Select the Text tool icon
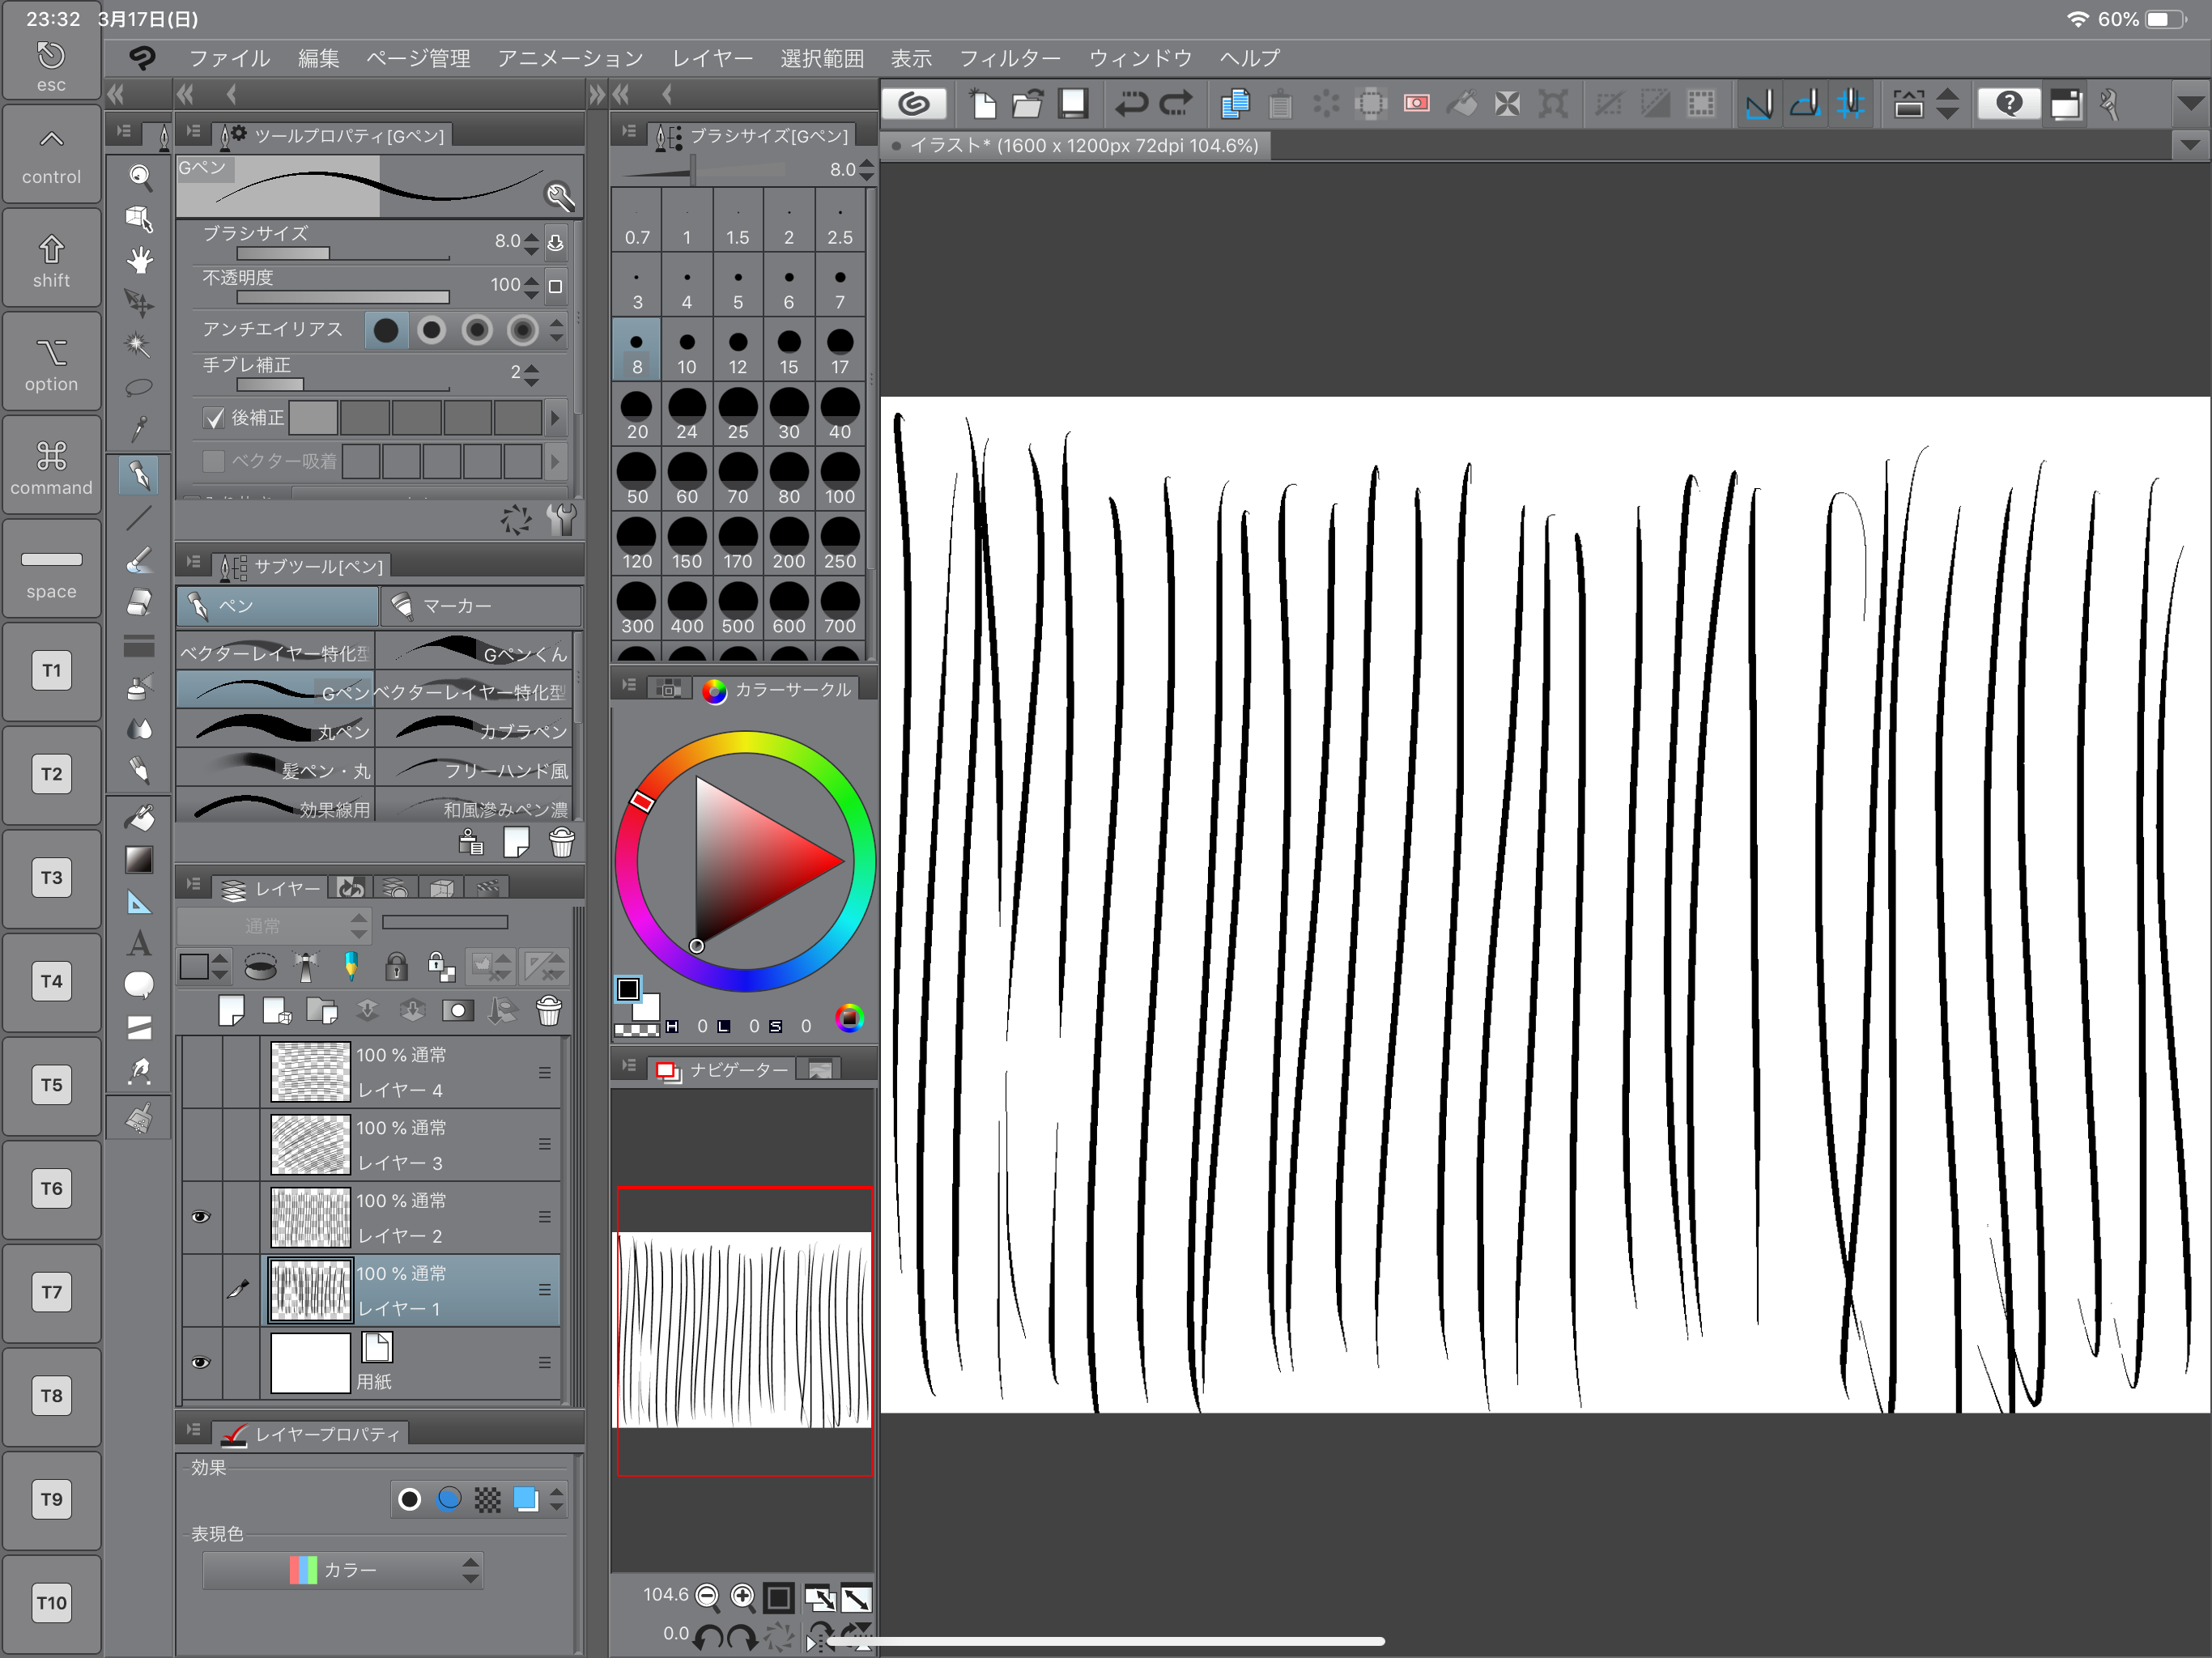Image resolution: width=2212 pixels, height=1658 pixels. [140, 943]
